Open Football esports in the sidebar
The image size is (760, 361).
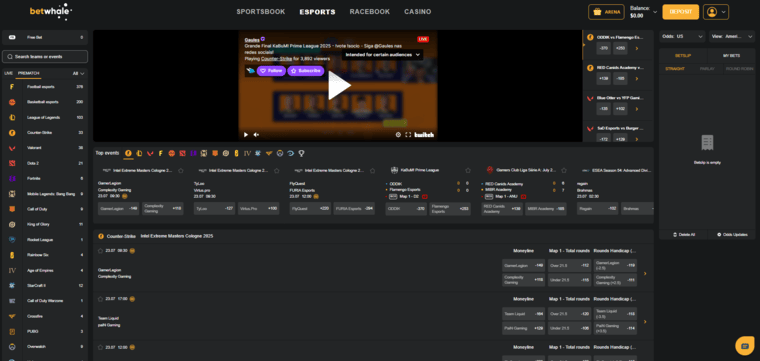(x=45, y=87)
